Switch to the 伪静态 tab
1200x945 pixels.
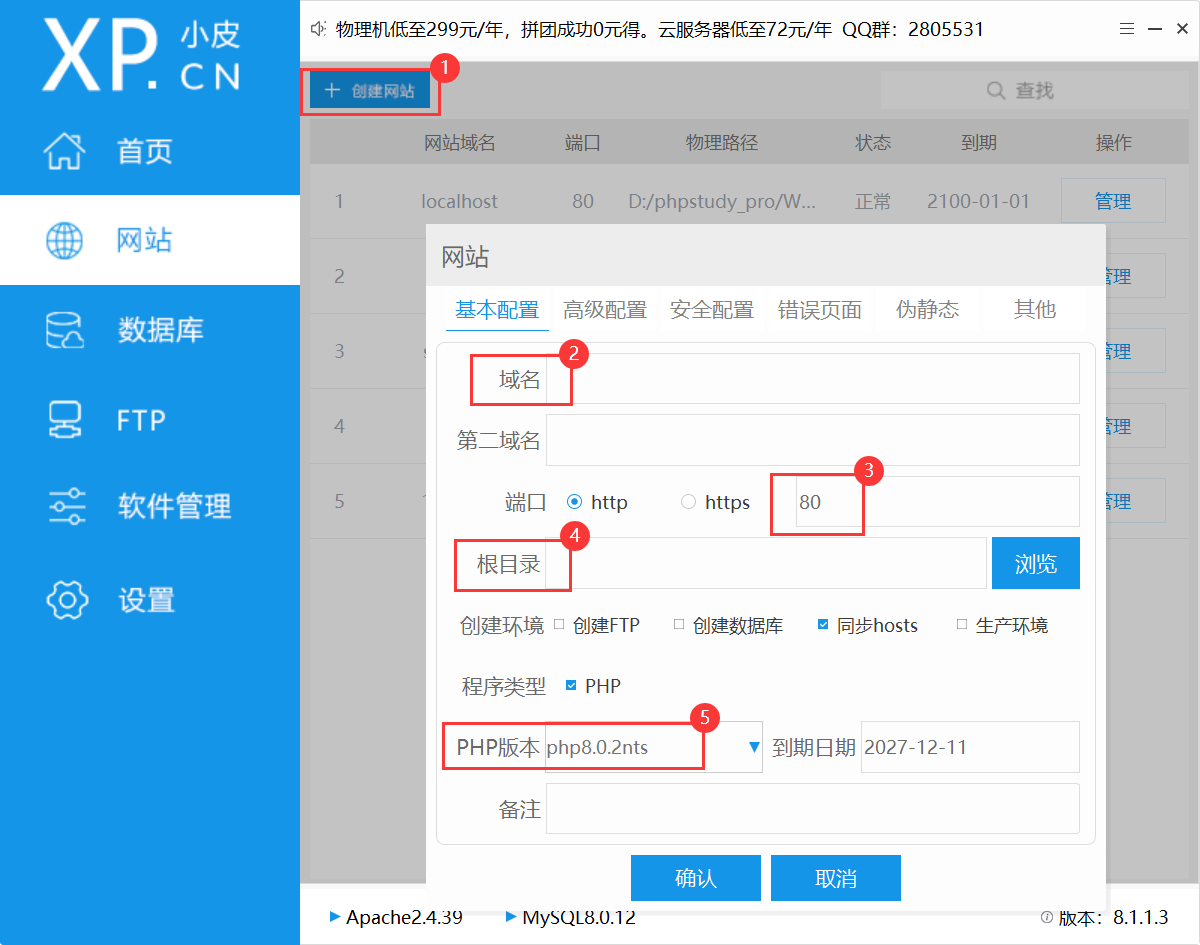[x=927, y=310]
